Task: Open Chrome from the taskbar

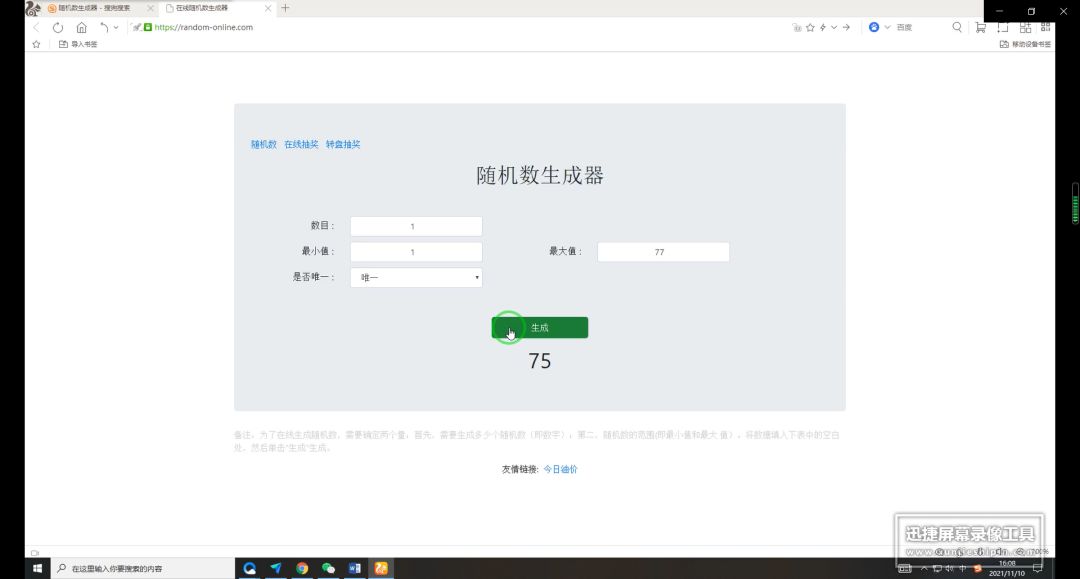Action: pyautogui.click(x=302, y=568)
